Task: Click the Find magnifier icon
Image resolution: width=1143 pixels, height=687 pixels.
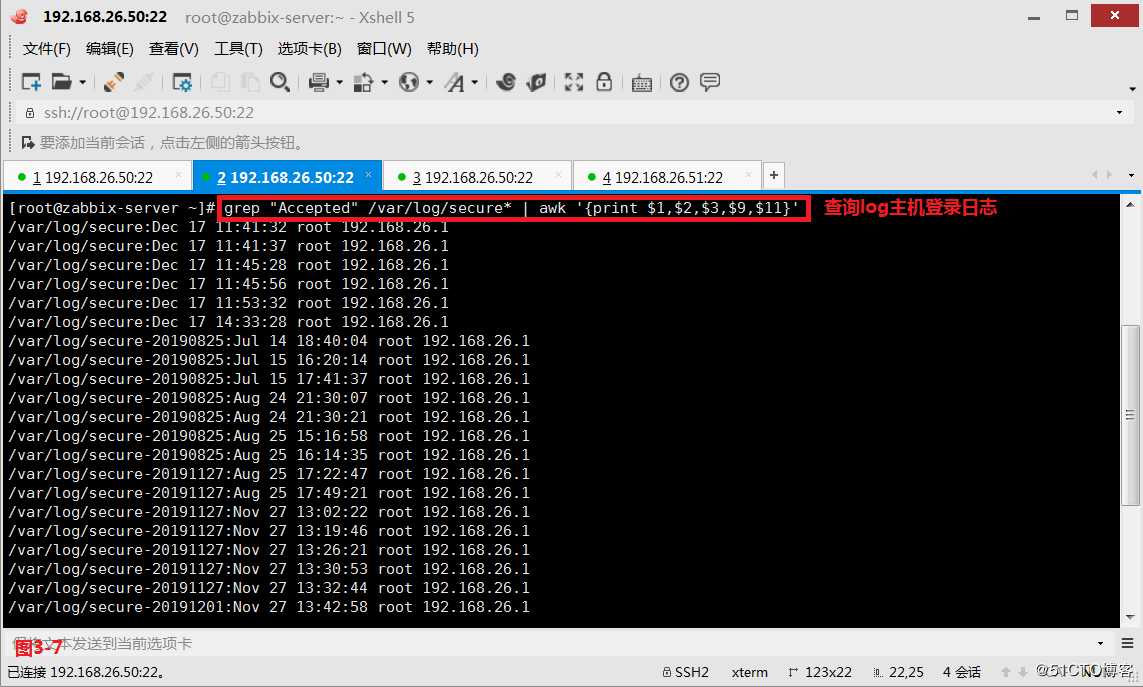Action: [x=280, y=82]
